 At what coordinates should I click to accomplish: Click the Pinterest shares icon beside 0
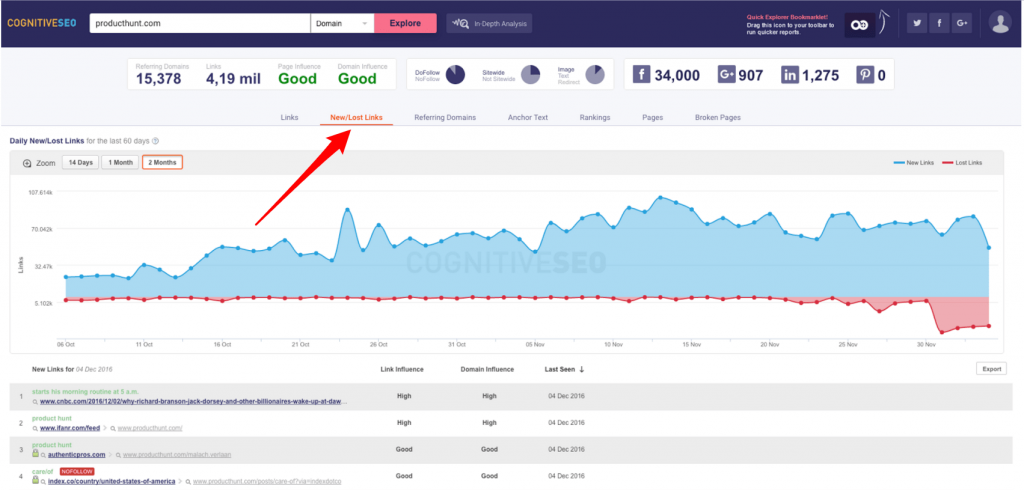865,75
